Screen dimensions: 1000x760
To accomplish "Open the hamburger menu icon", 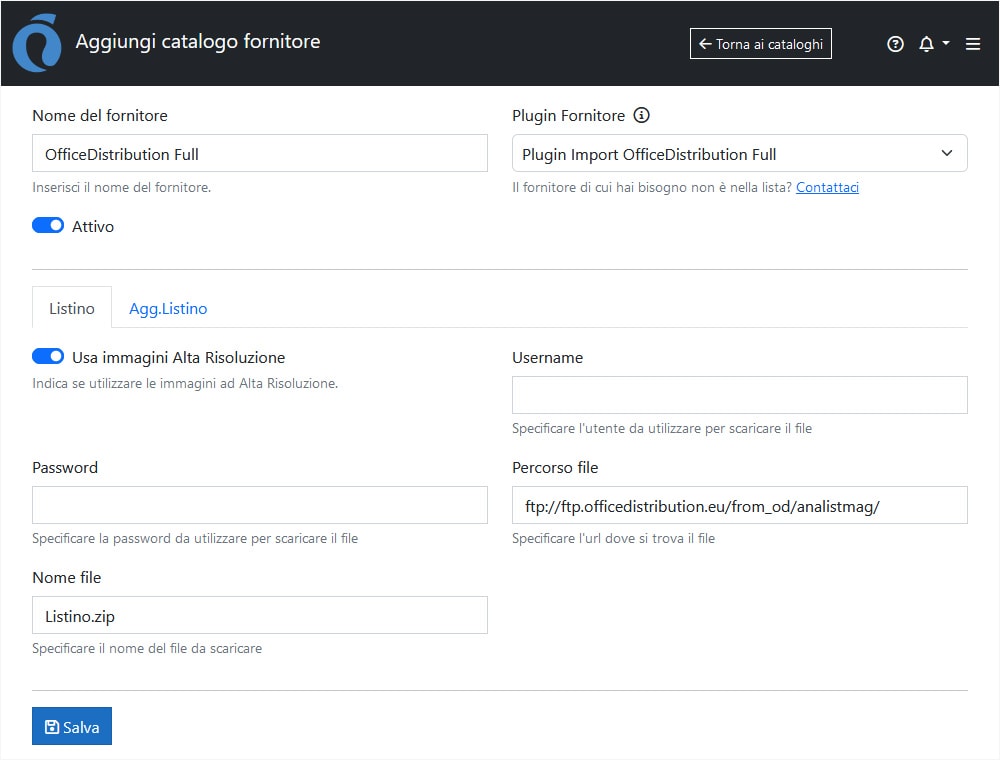I will click(x=973, y=44).
